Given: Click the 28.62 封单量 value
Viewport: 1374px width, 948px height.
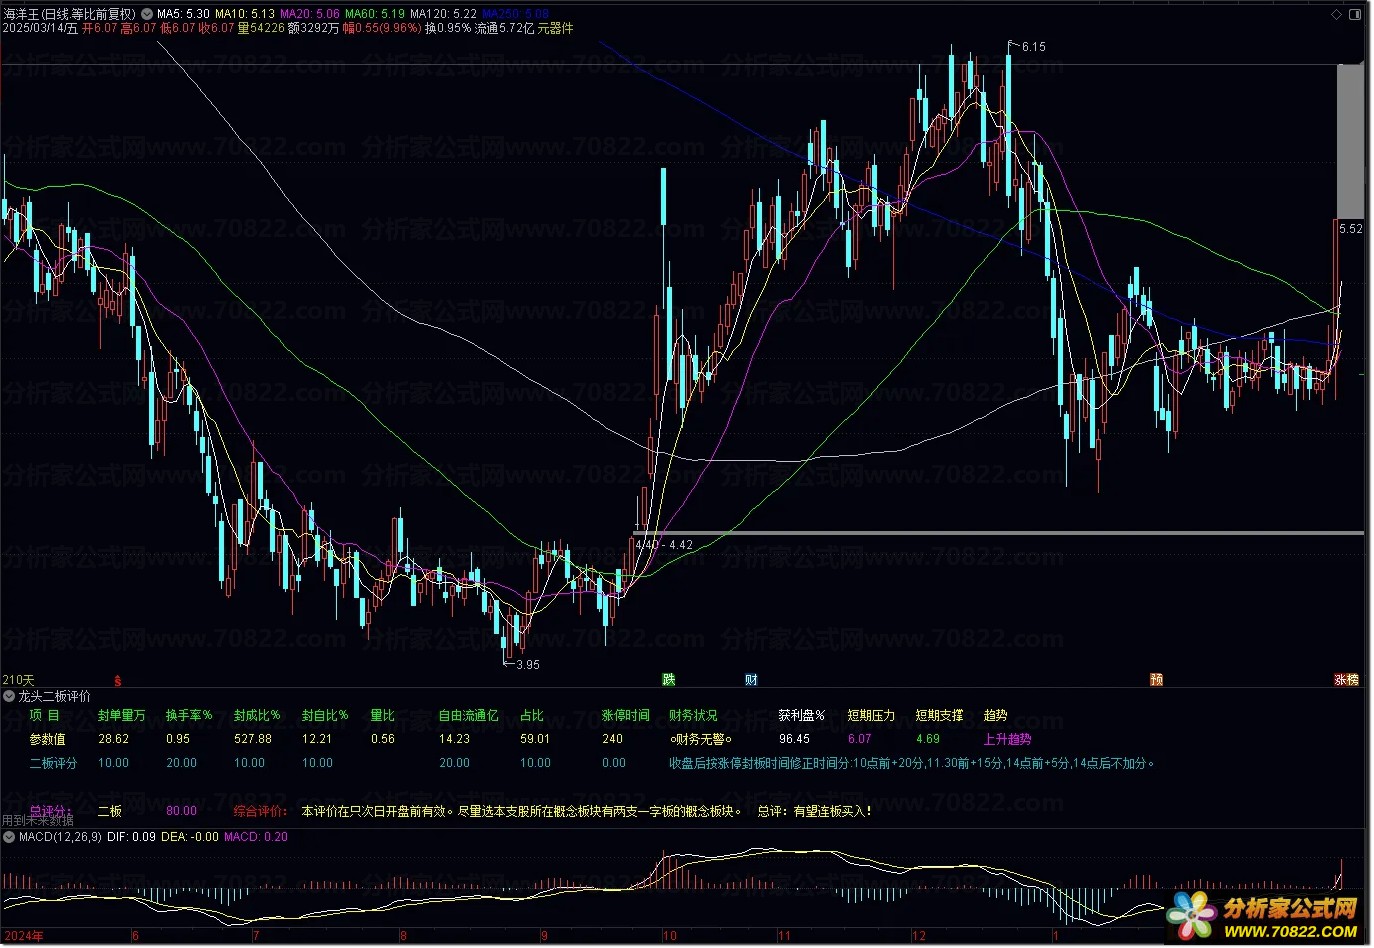Looking at the screenshot, I should pos(113,740).
